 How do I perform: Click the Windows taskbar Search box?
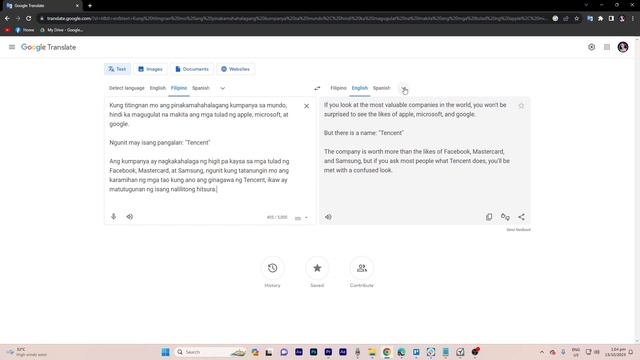[211, 352]
